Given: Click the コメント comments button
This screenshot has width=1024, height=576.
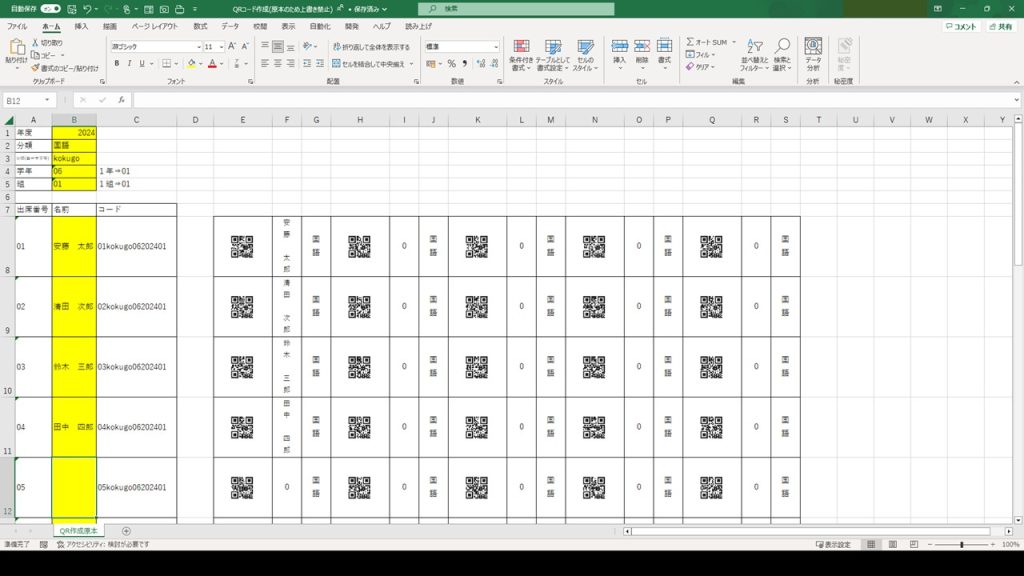Looking at the screenshot, I should (x=960, y=27).
